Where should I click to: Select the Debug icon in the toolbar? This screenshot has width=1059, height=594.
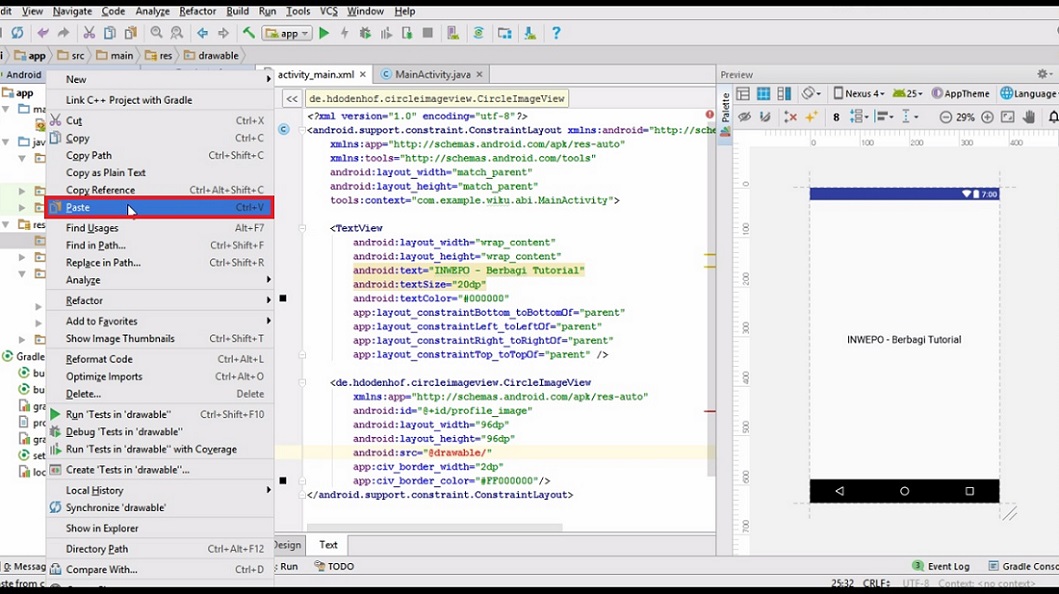tap(364, 32)
